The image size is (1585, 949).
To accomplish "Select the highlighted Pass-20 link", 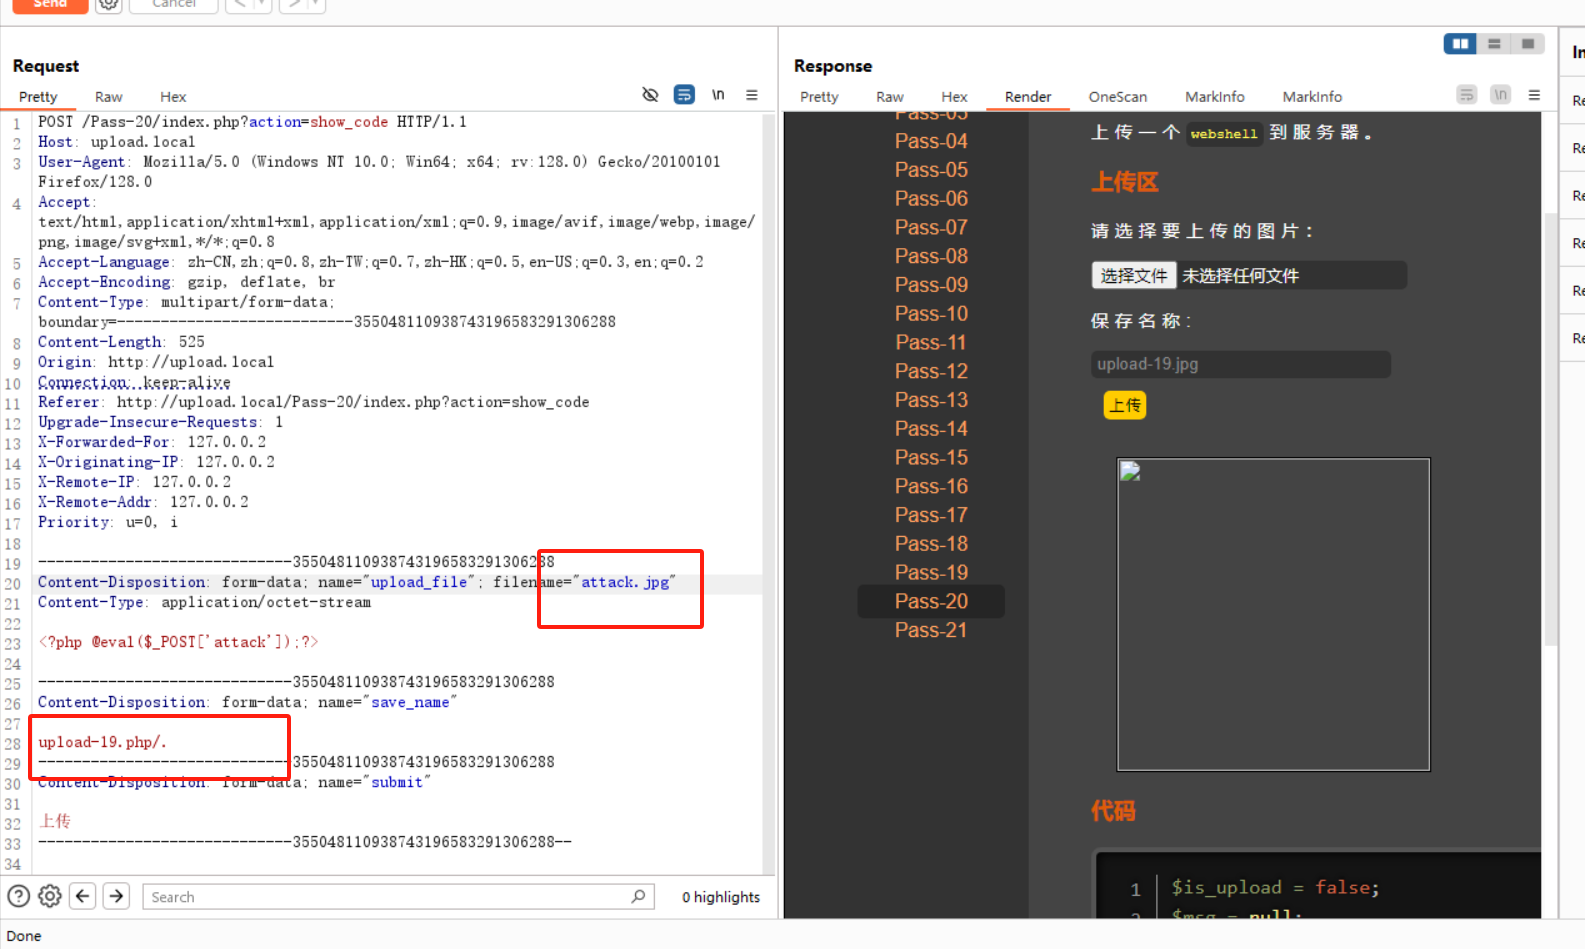I will point(931,601).
